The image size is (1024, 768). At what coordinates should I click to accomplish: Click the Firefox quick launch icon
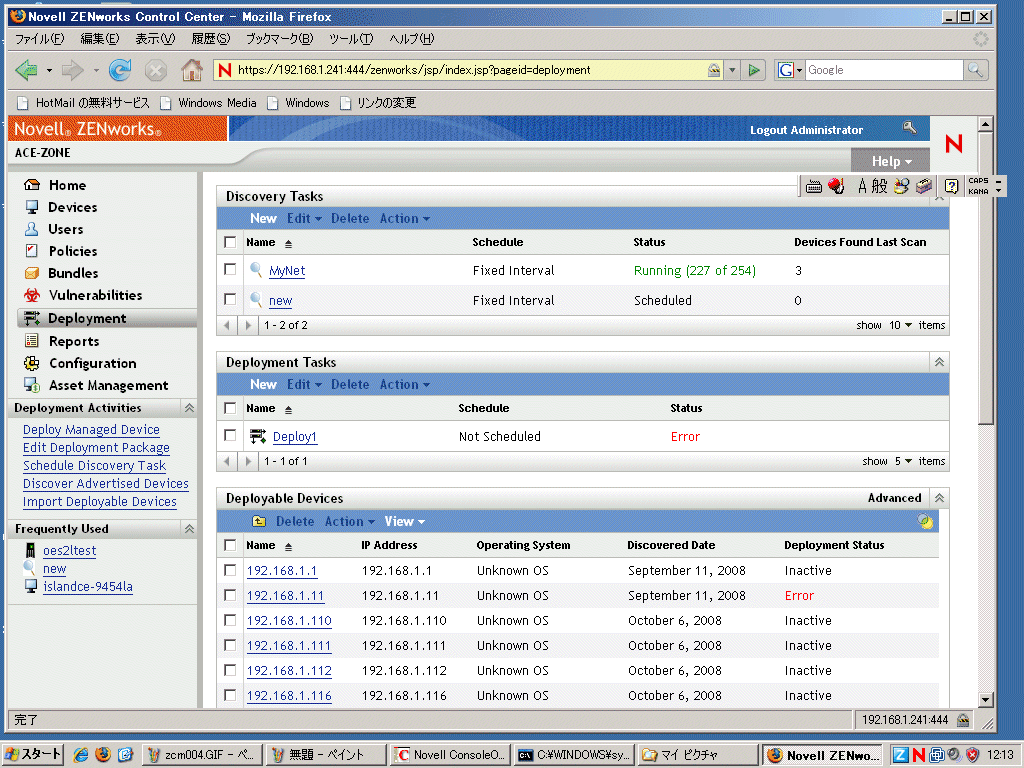point(103,755)
